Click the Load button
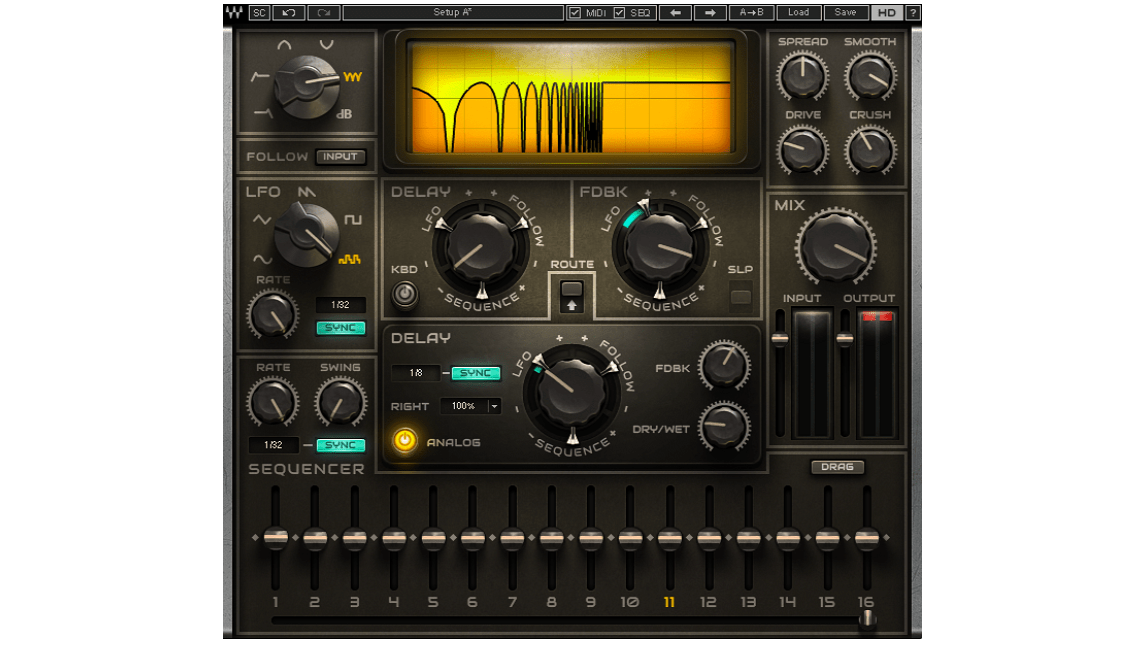 [x=798, y=13]
